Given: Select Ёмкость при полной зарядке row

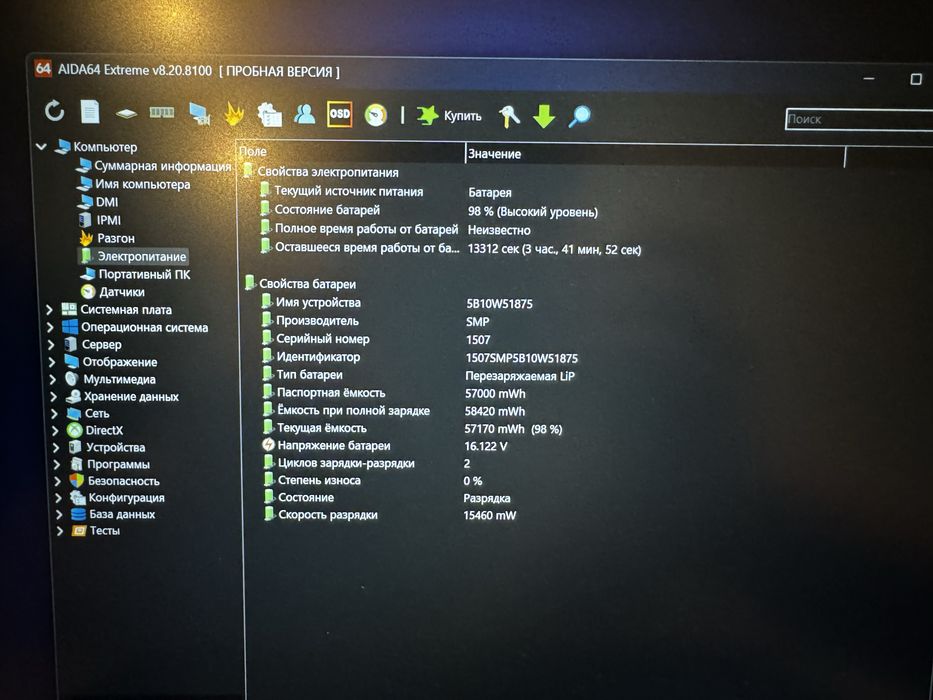Looking at the screenshot, I should tap(353, 411).
